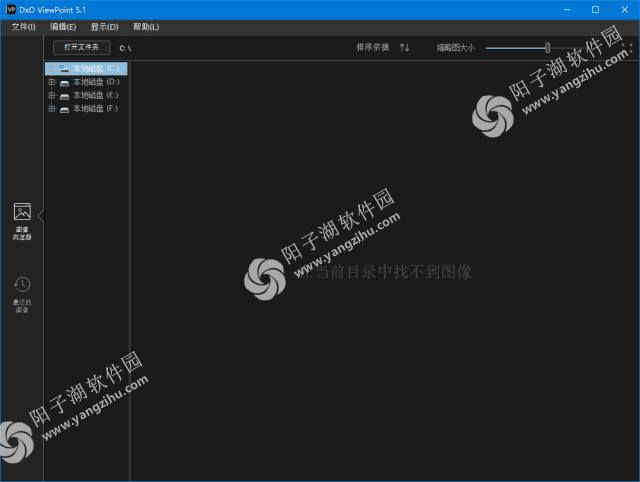Screen dimensions: 640x482
Task: Close the DxO ViewPoint window
Action: (624, 10)
